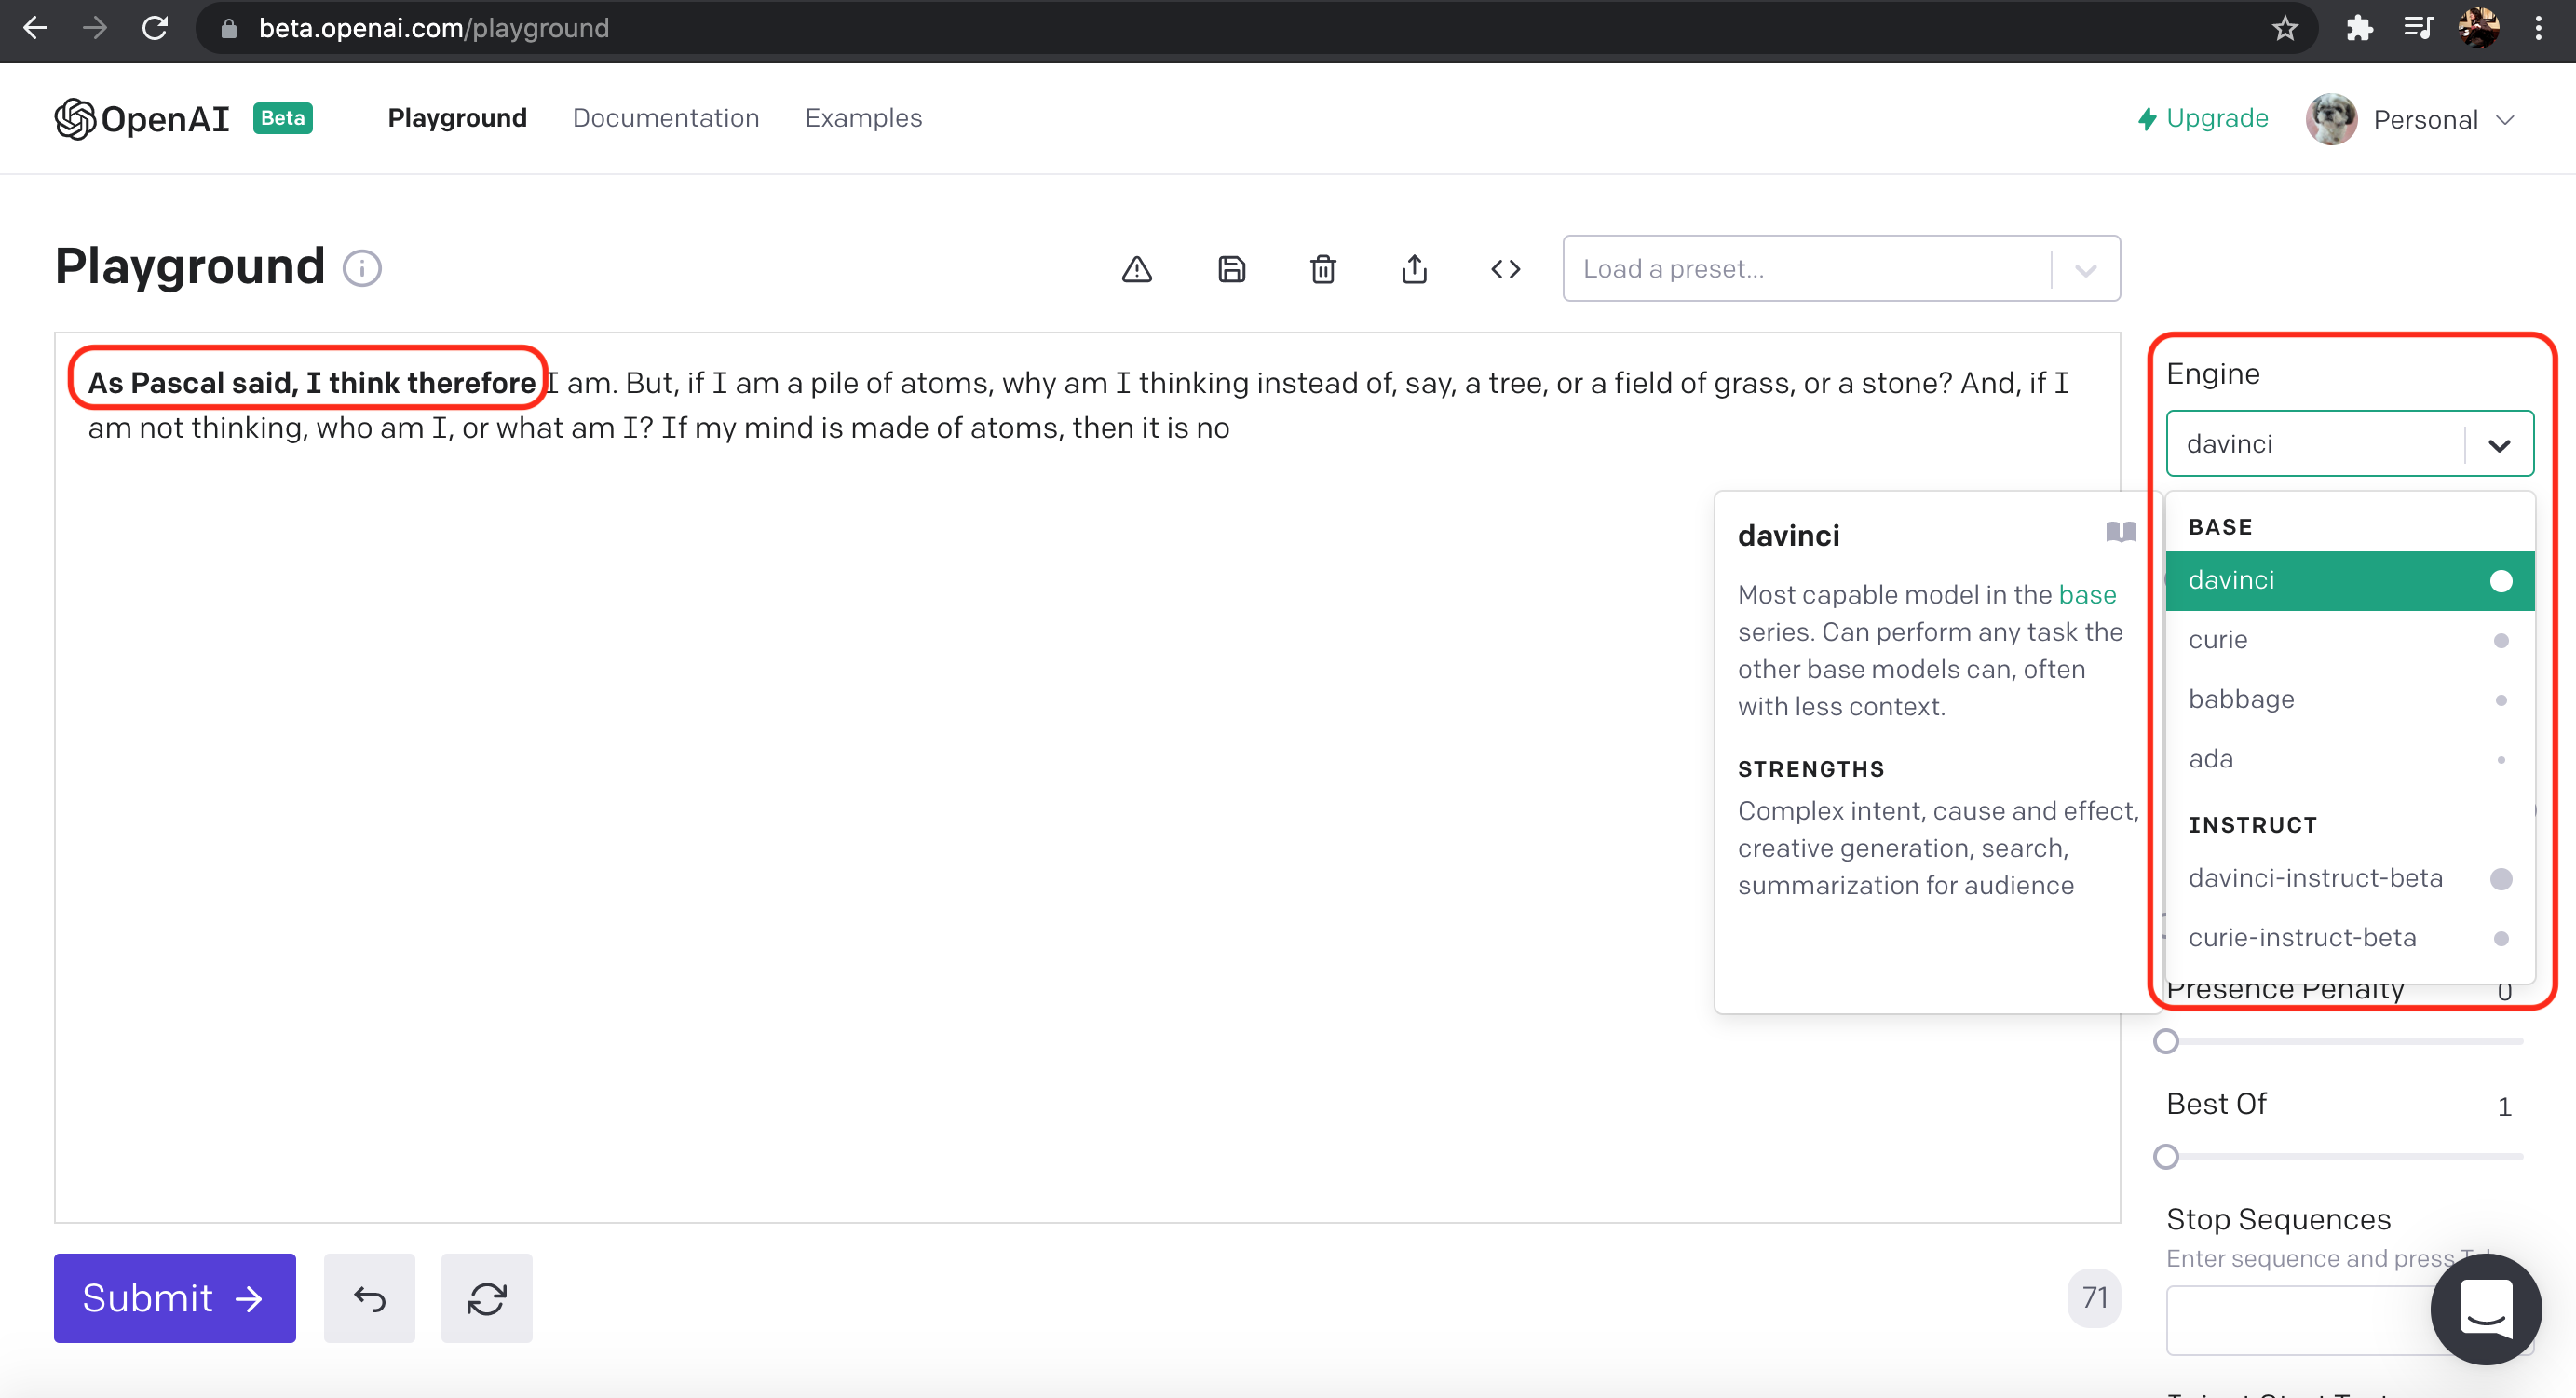
Task: Reload the page with refresh icon
Action: (x=155, y=28)
